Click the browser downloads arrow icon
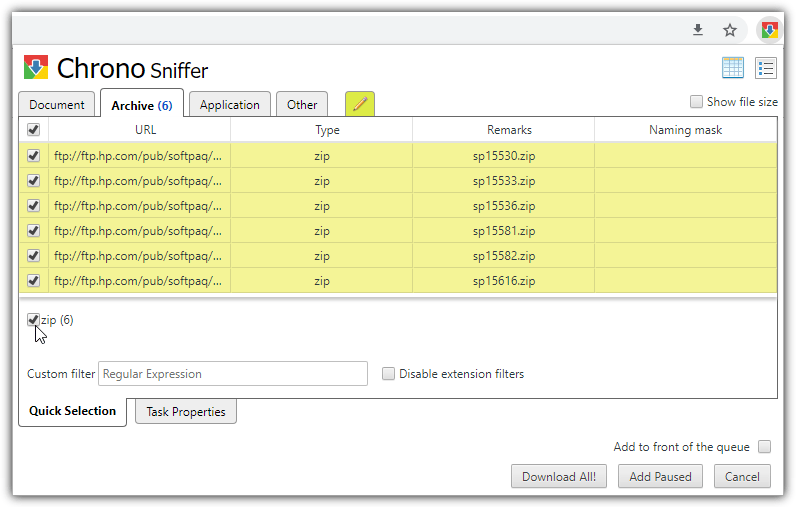This screenshot has height=507, width=796. [x=698, y=30]
